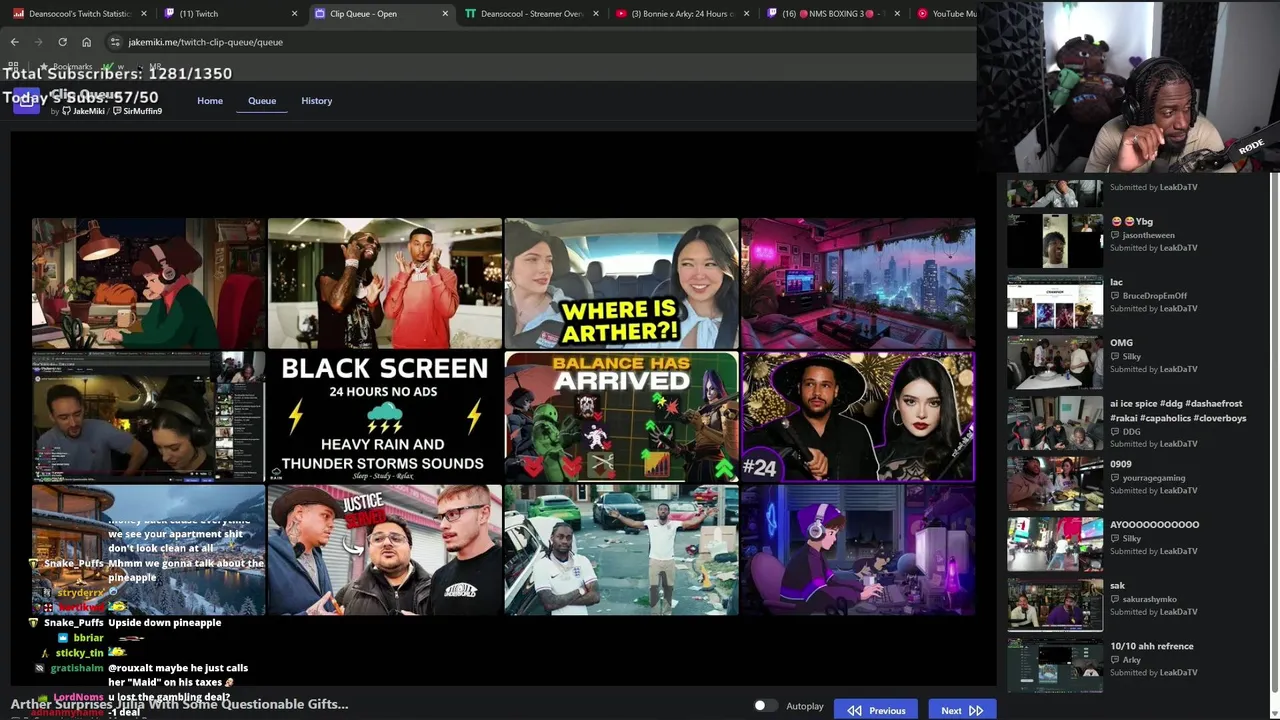Close the Clip Queue - Open tab
1280x720 pixels.
coord(444,14)
